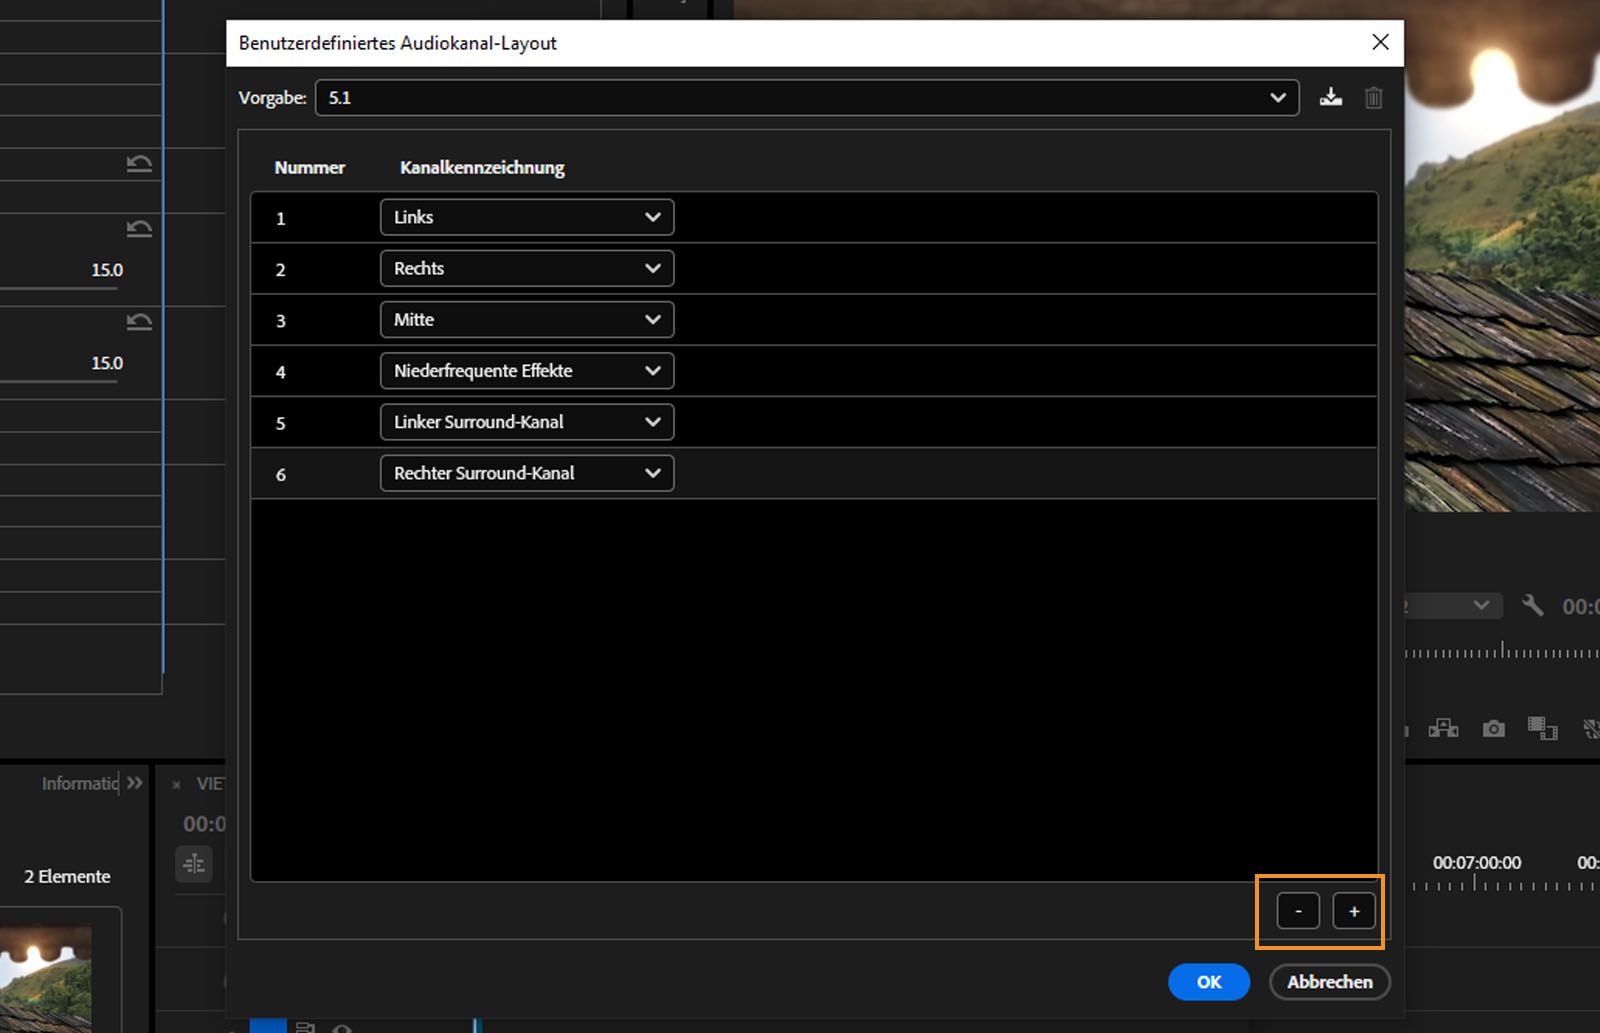Toggle the multi-camera view icon left of the camera
The width and height of the screenshot is (1600, 1033).
1443,728
